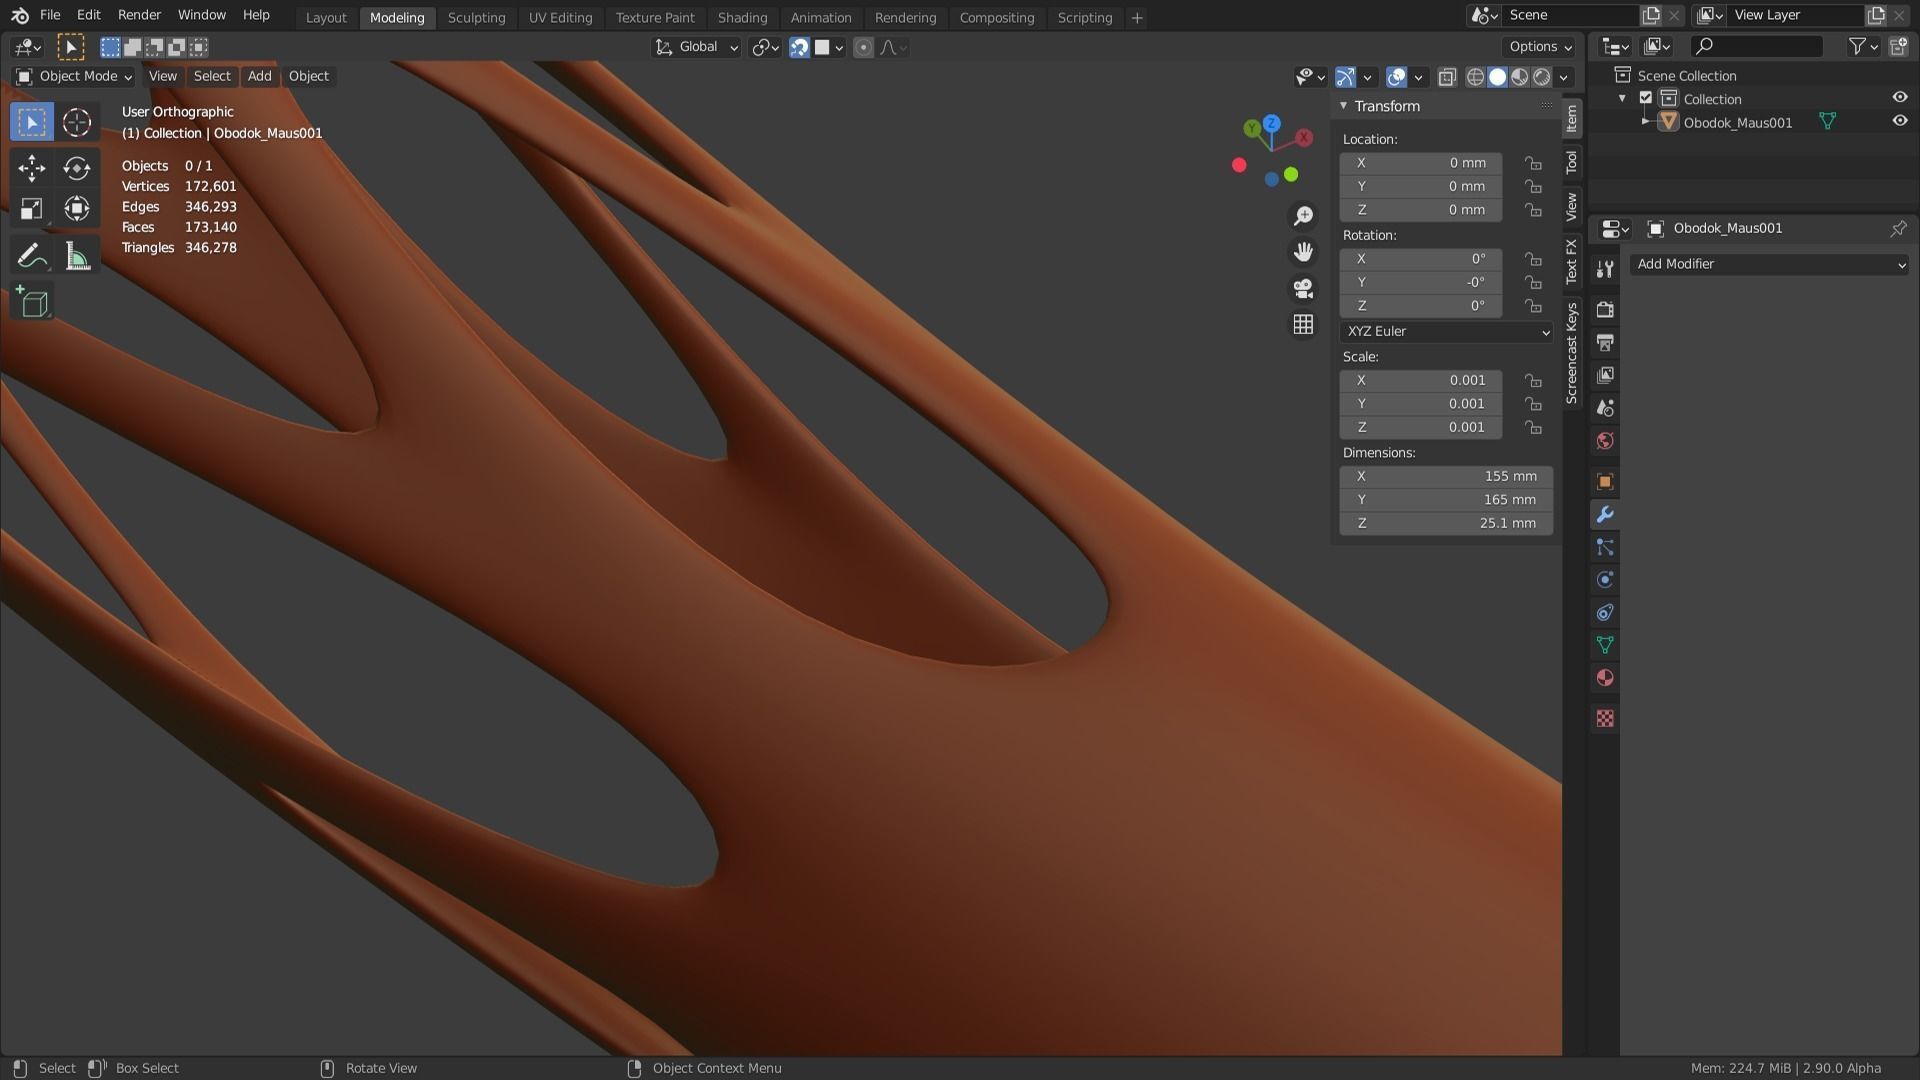Hide Obodok_Maus001 using its eye icon
Image resolution: width=1920 pixels, height=1080 pixels.
point(1899,121)
